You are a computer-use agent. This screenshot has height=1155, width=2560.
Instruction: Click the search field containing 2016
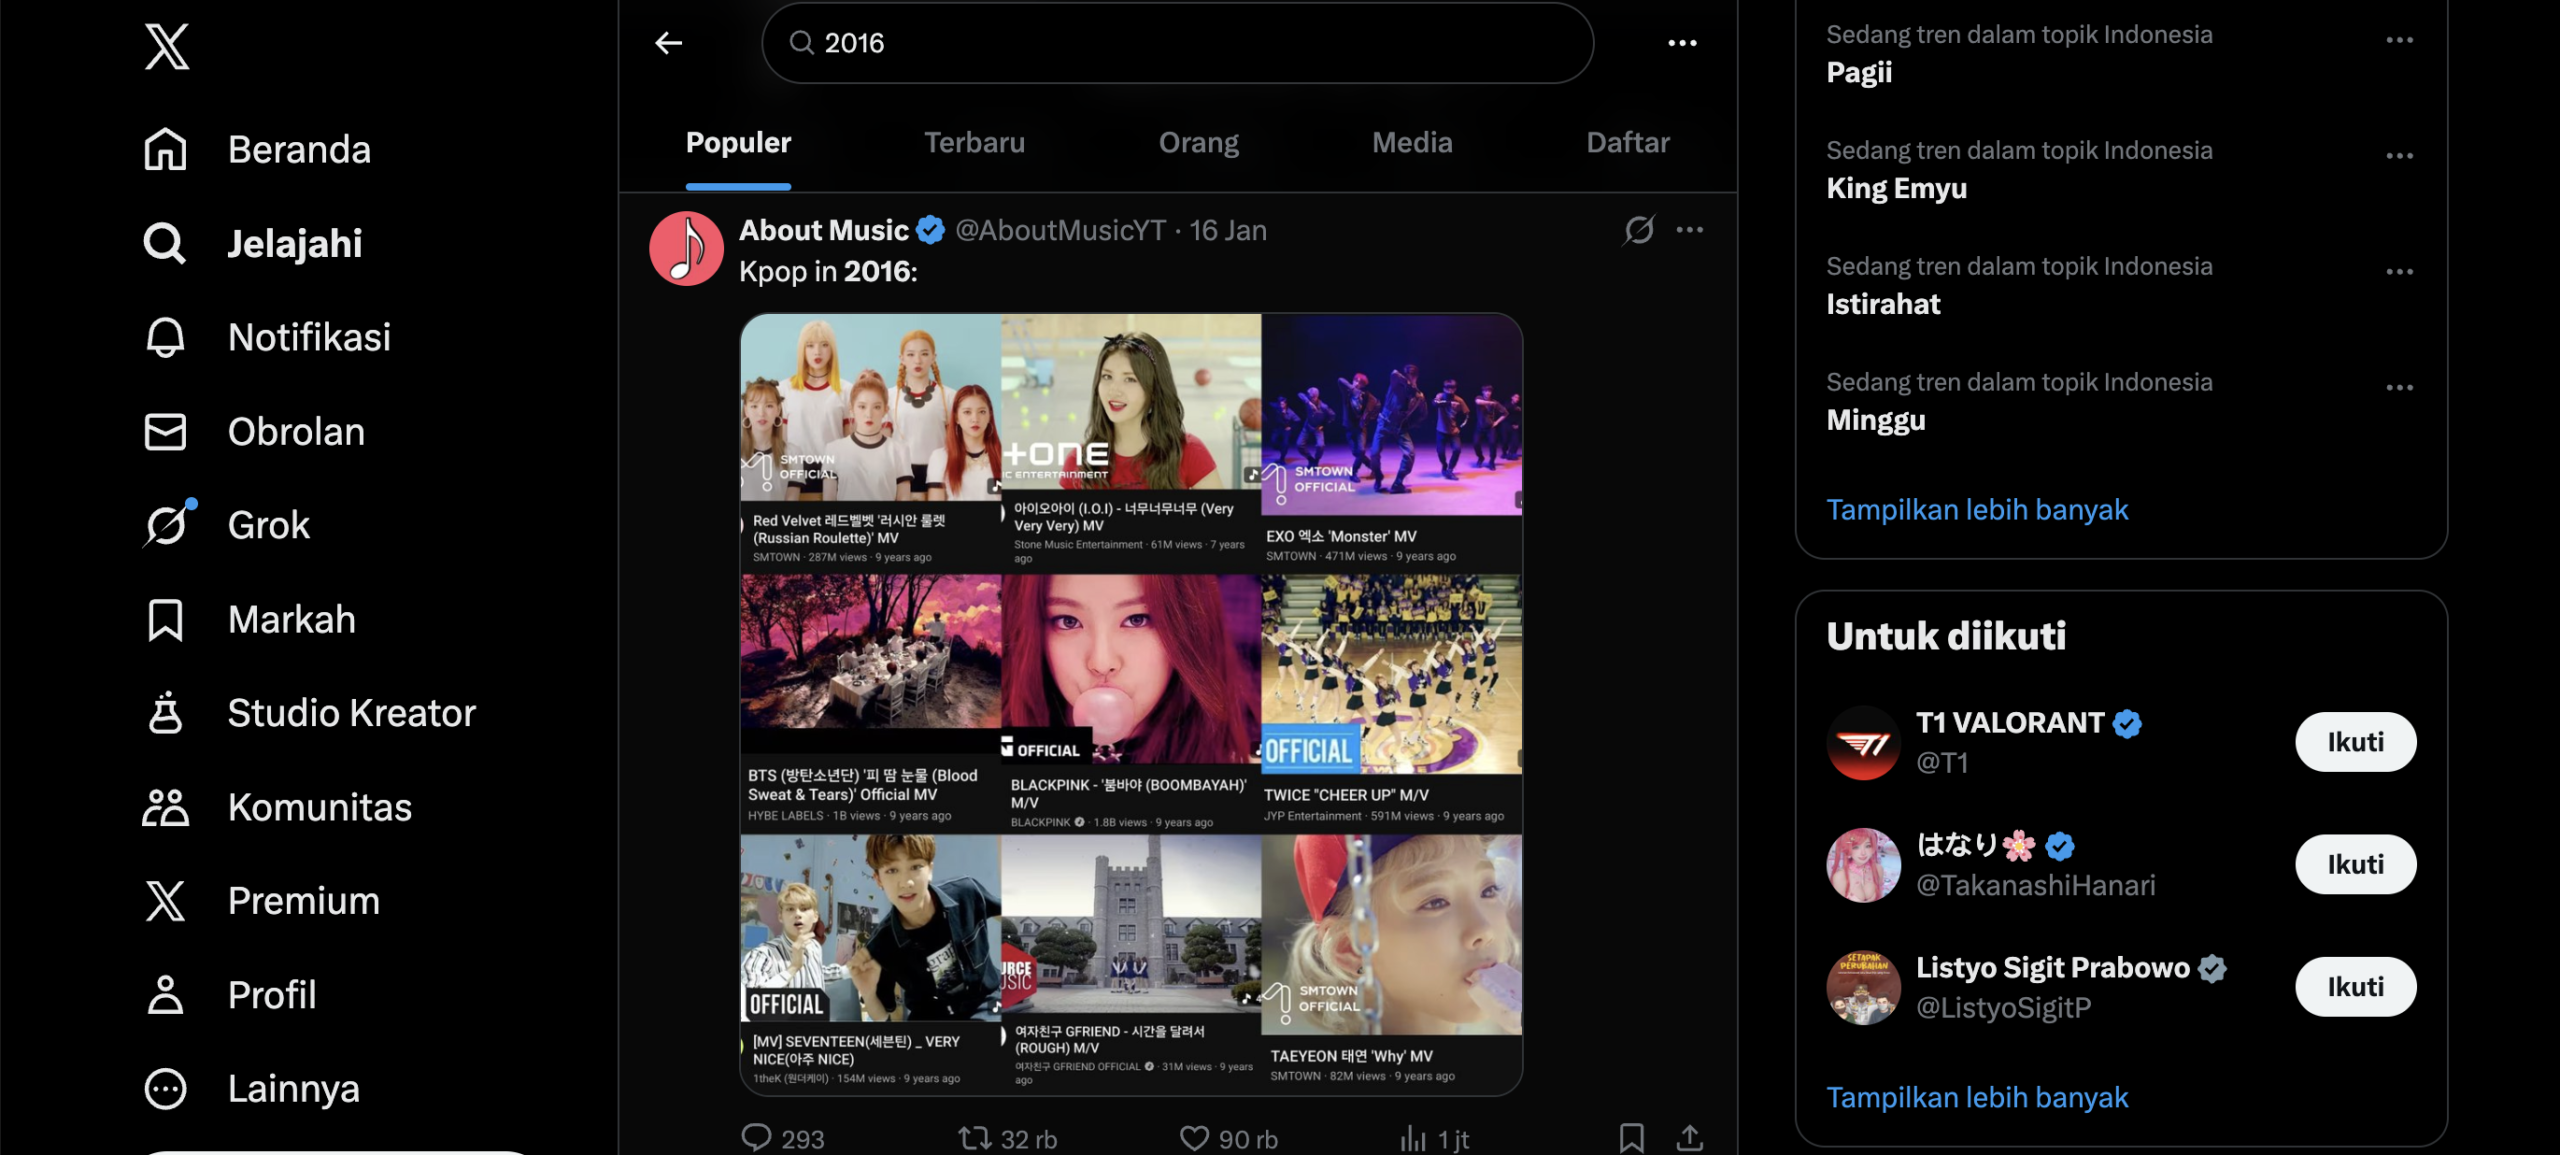point(1177,43)
